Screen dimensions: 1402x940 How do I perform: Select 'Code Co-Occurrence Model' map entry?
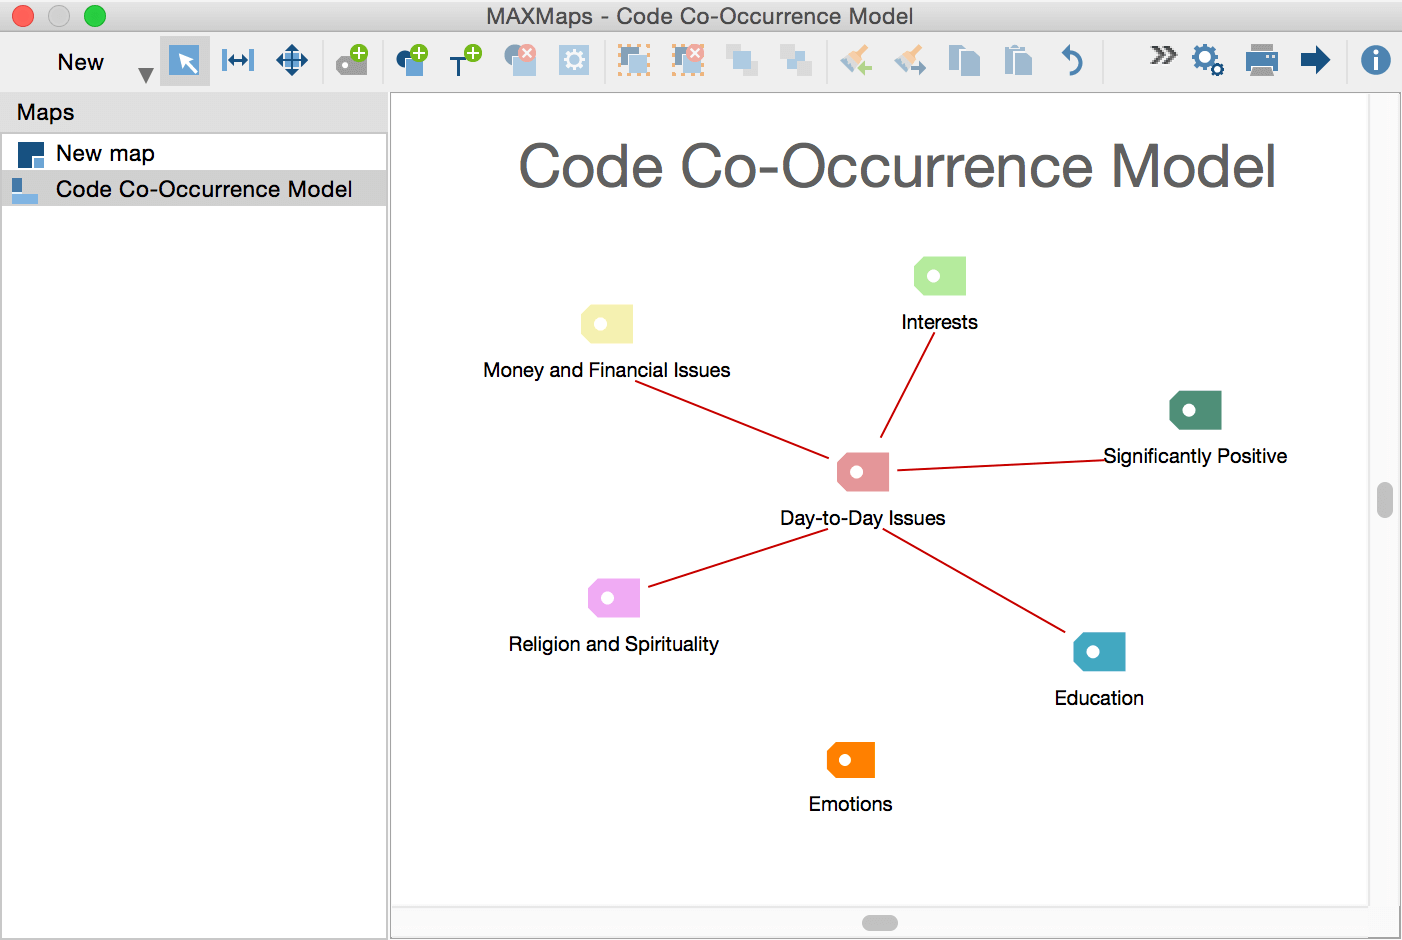[194, 189]
